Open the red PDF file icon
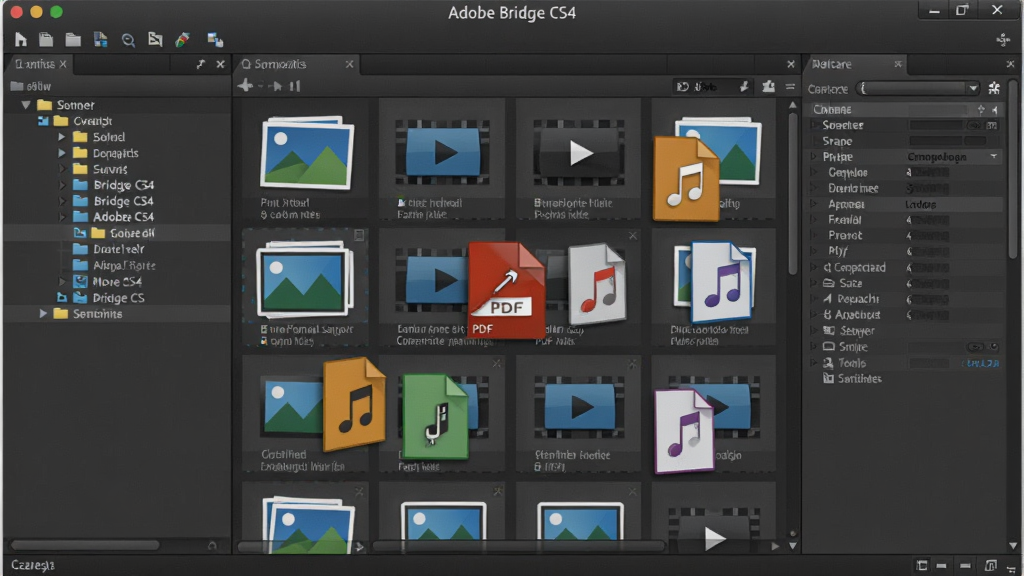 [507, 290]
